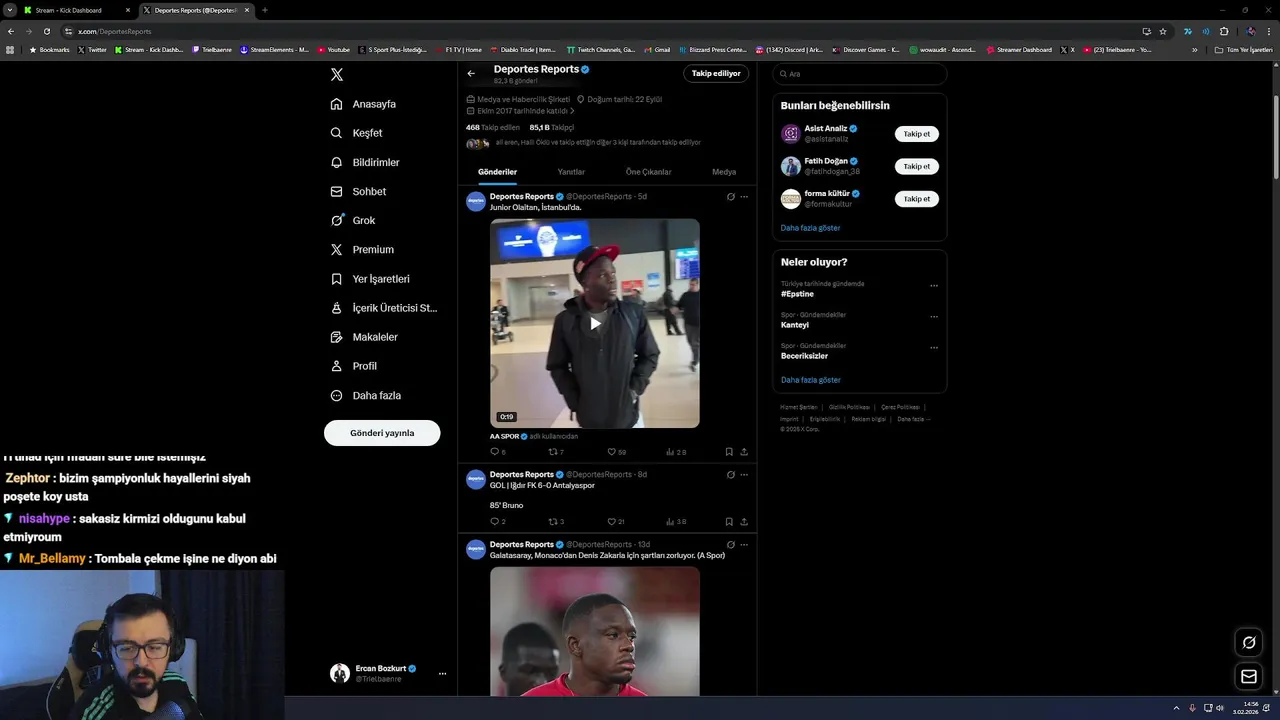Screen dimensions: 1280x720
Task: Open options for Kanteyi trend
Action: tap(934, 317)
